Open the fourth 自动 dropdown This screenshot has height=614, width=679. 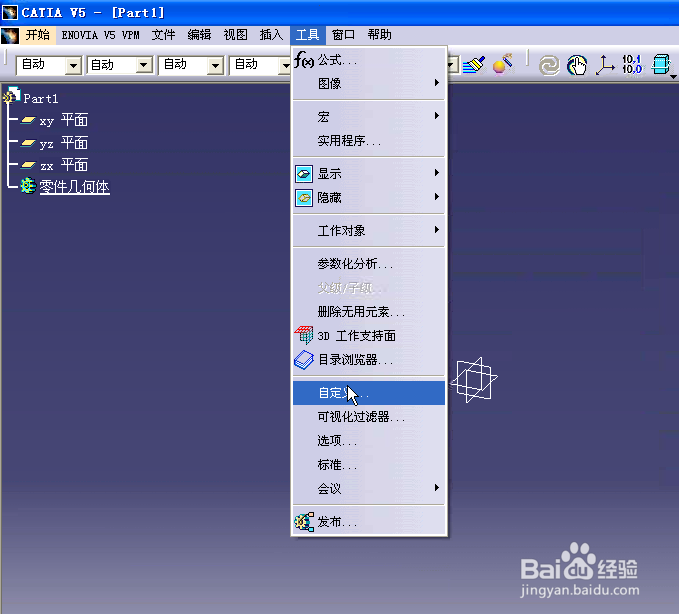click(x=285, y=66)
